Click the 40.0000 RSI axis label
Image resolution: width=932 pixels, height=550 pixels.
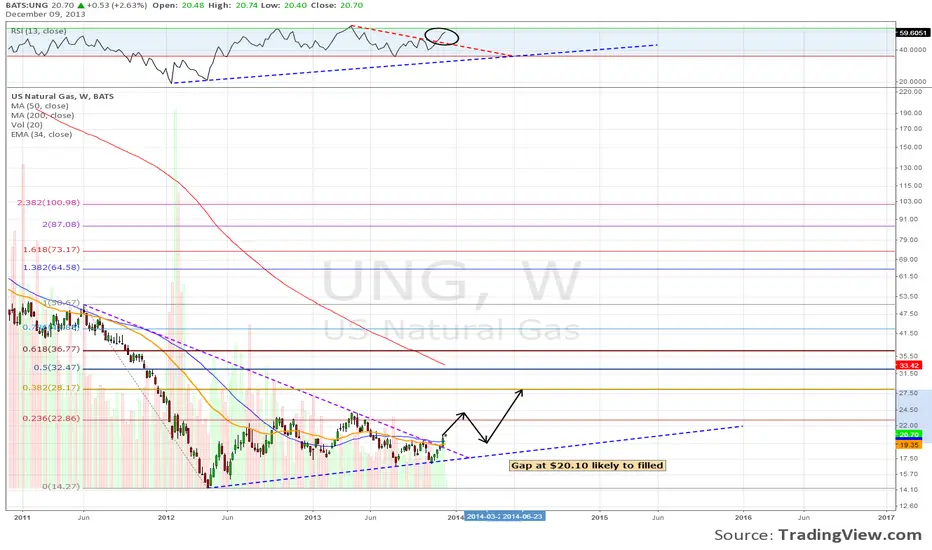[912, 50]
